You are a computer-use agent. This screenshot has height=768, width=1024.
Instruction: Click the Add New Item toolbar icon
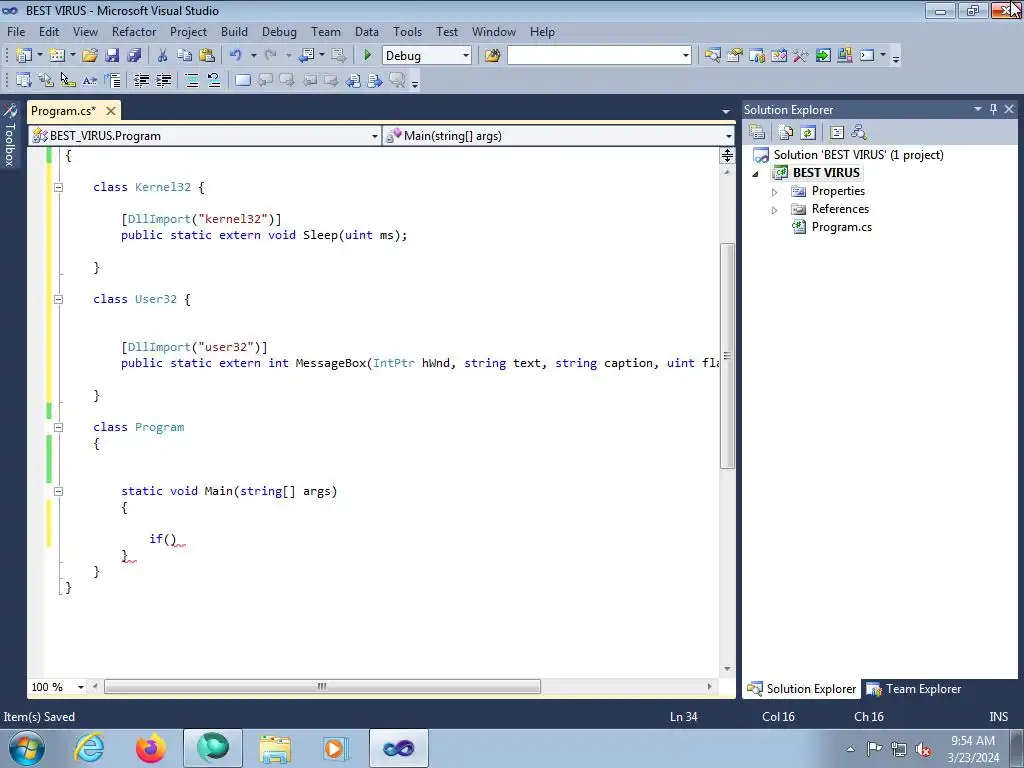pos(57,56)
